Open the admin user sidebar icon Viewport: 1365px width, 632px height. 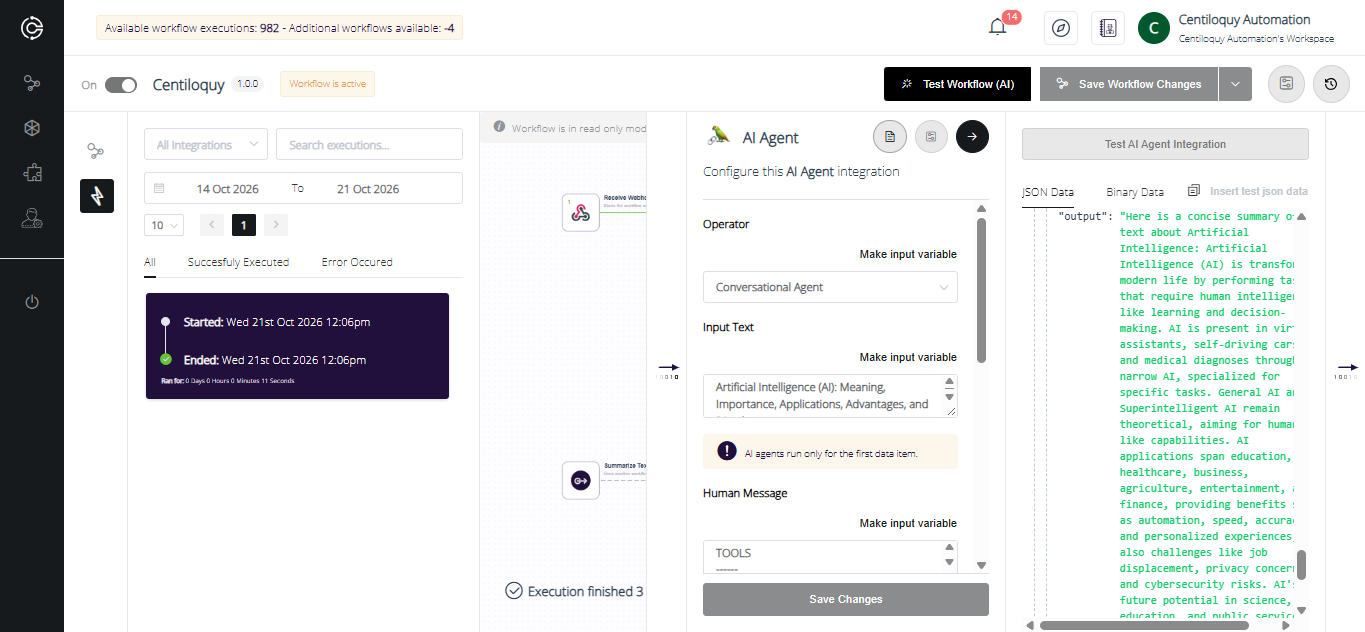click(x=32, y=218)
